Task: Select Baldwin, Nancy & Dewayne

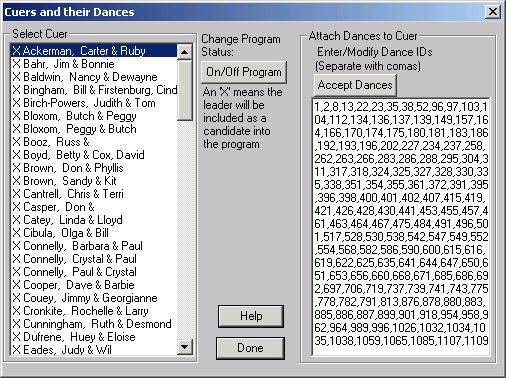Action: click(94, 77)
